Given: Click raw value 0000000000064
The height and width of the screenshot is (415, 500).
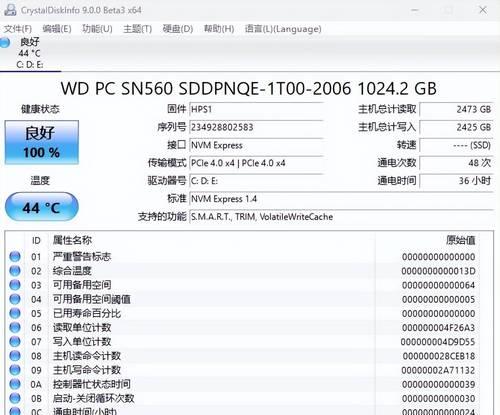Looking at the screenshot, I should pos(439,285).
